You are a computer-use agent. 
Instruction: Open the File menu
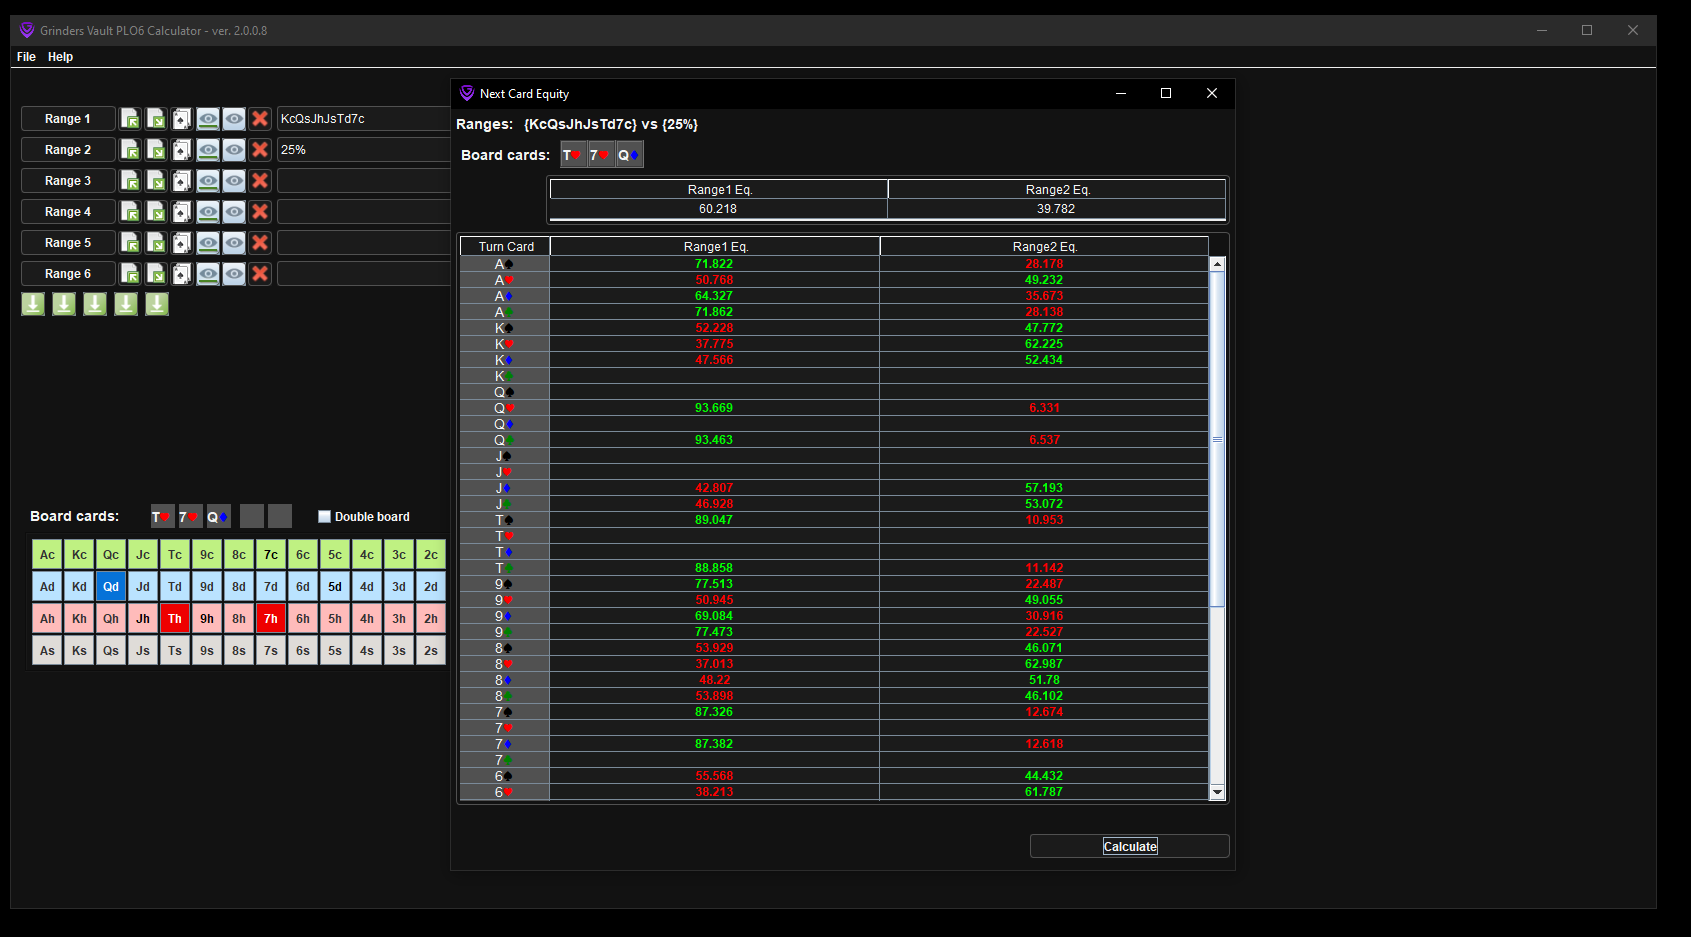pos(25,57)
